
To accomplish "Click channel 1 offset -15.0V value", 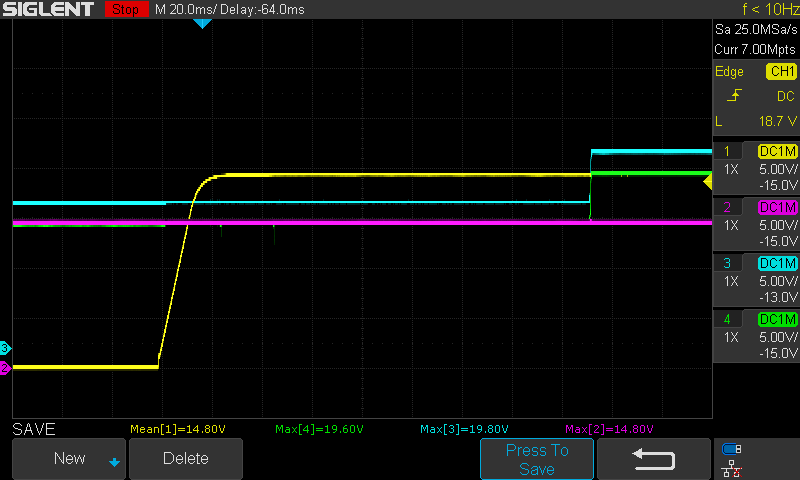I will click(x=778, y=185).
